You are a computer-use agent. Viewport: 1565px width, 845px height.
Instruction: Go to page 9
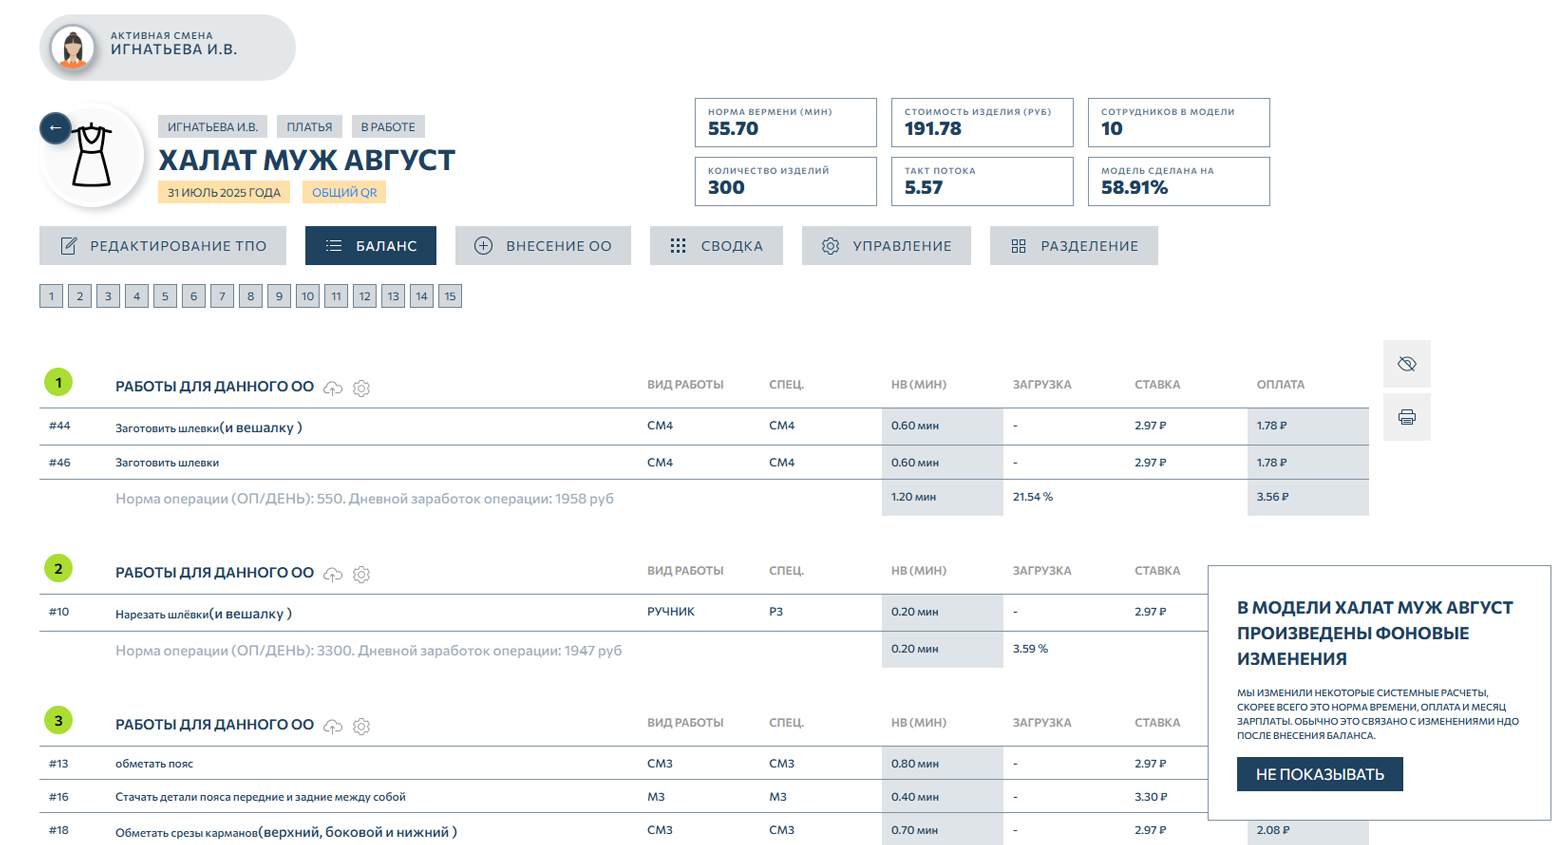pyautogui.click(x=279, y=296)
